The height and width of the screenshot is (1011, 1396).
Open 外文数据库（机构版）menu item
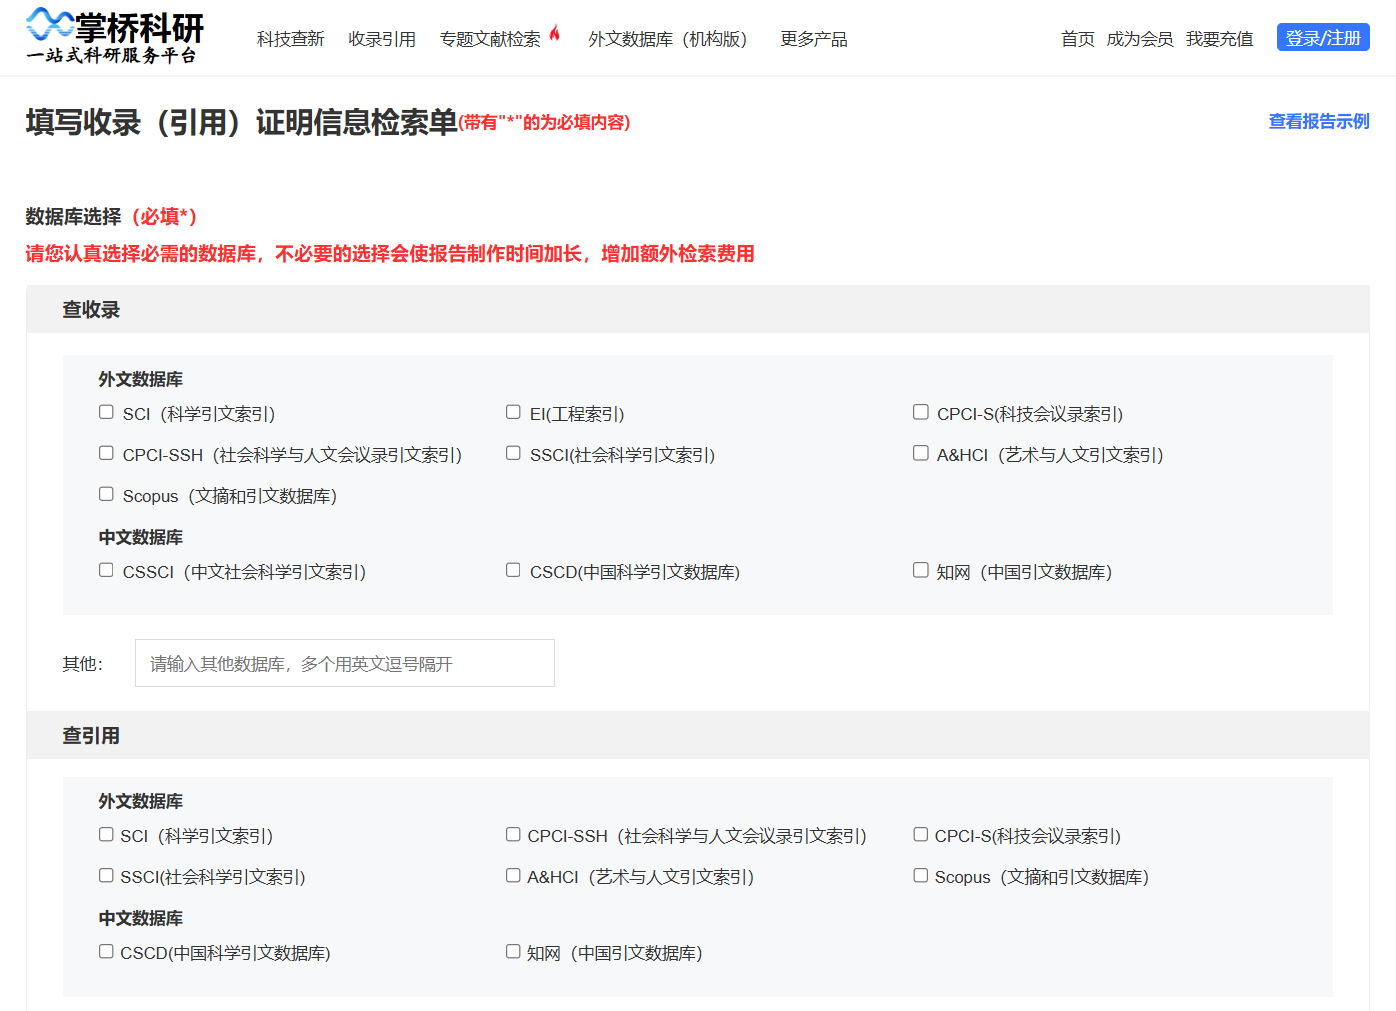pyautogui.click(x=668, y=39)
